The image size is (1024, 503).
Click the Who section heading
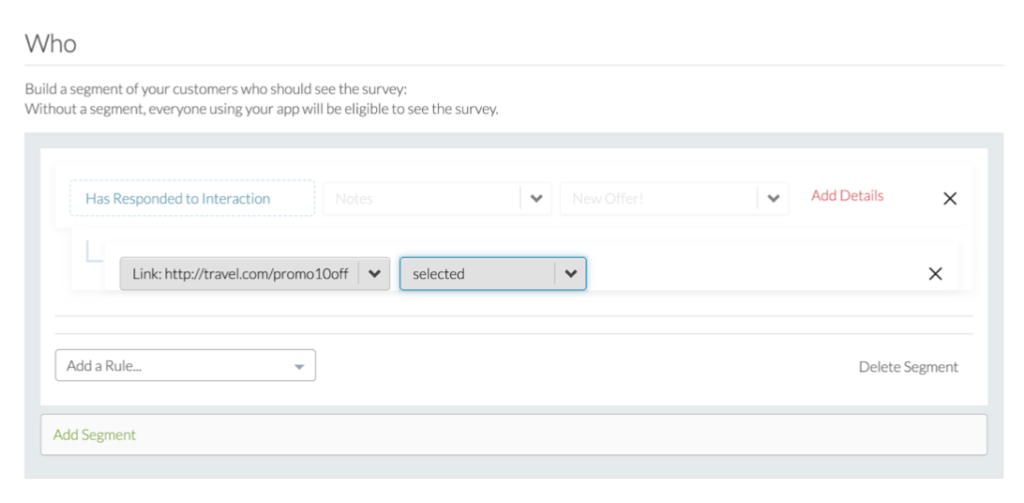coord(50,43)
